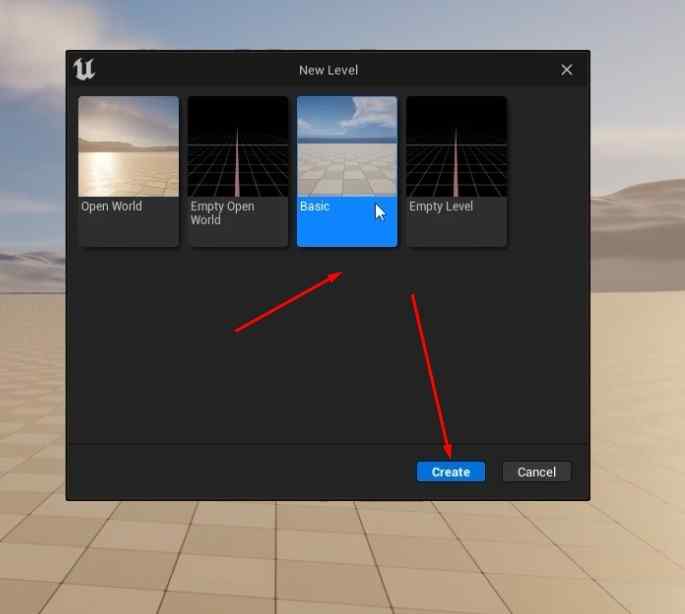Click the Empty Level label text

(441, 206)
